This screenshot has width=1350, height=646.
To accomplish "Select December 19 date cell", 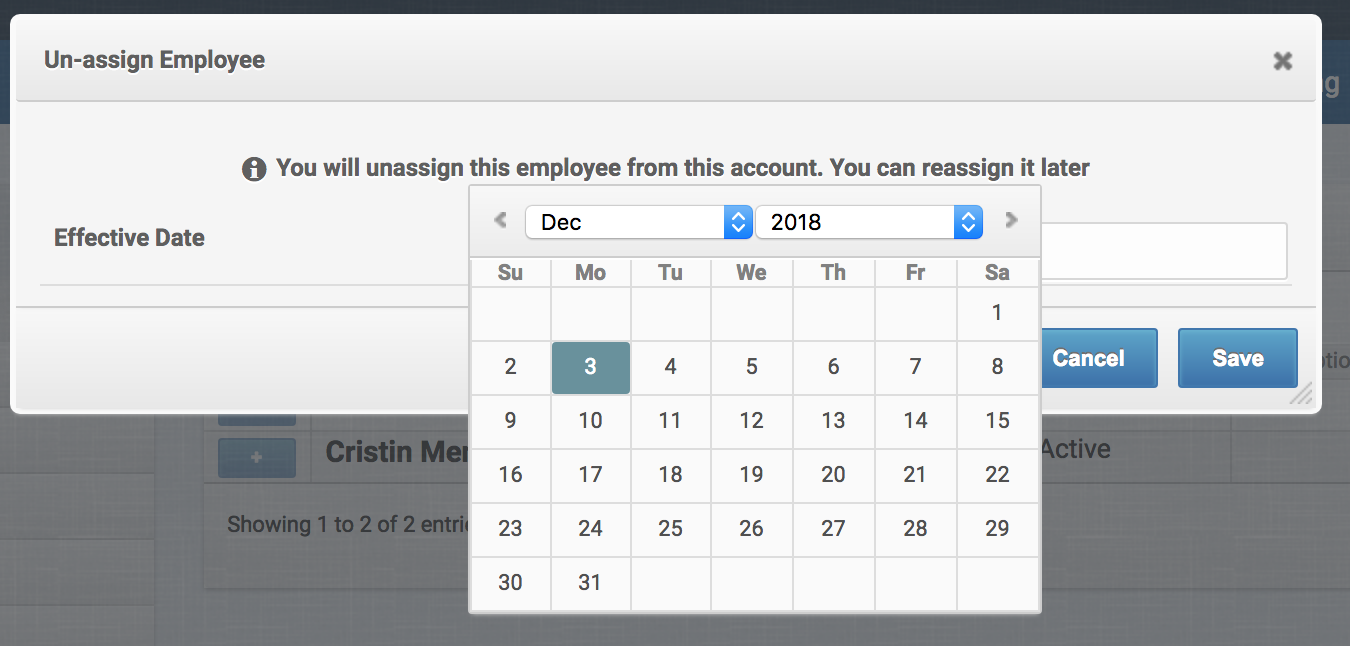I will pyautogui.click(x=752, y=475).
